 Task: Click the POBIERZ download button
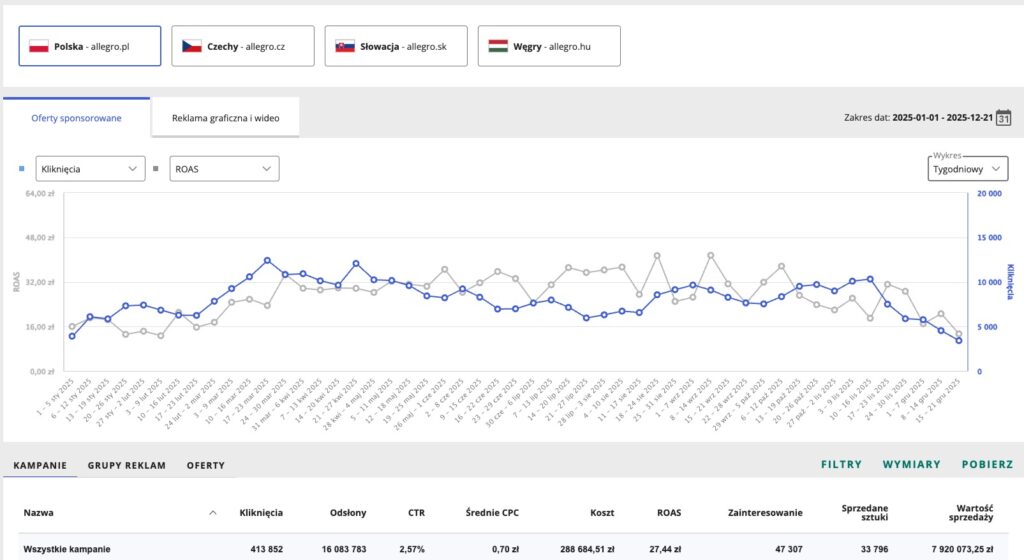[x=986, y=465]
